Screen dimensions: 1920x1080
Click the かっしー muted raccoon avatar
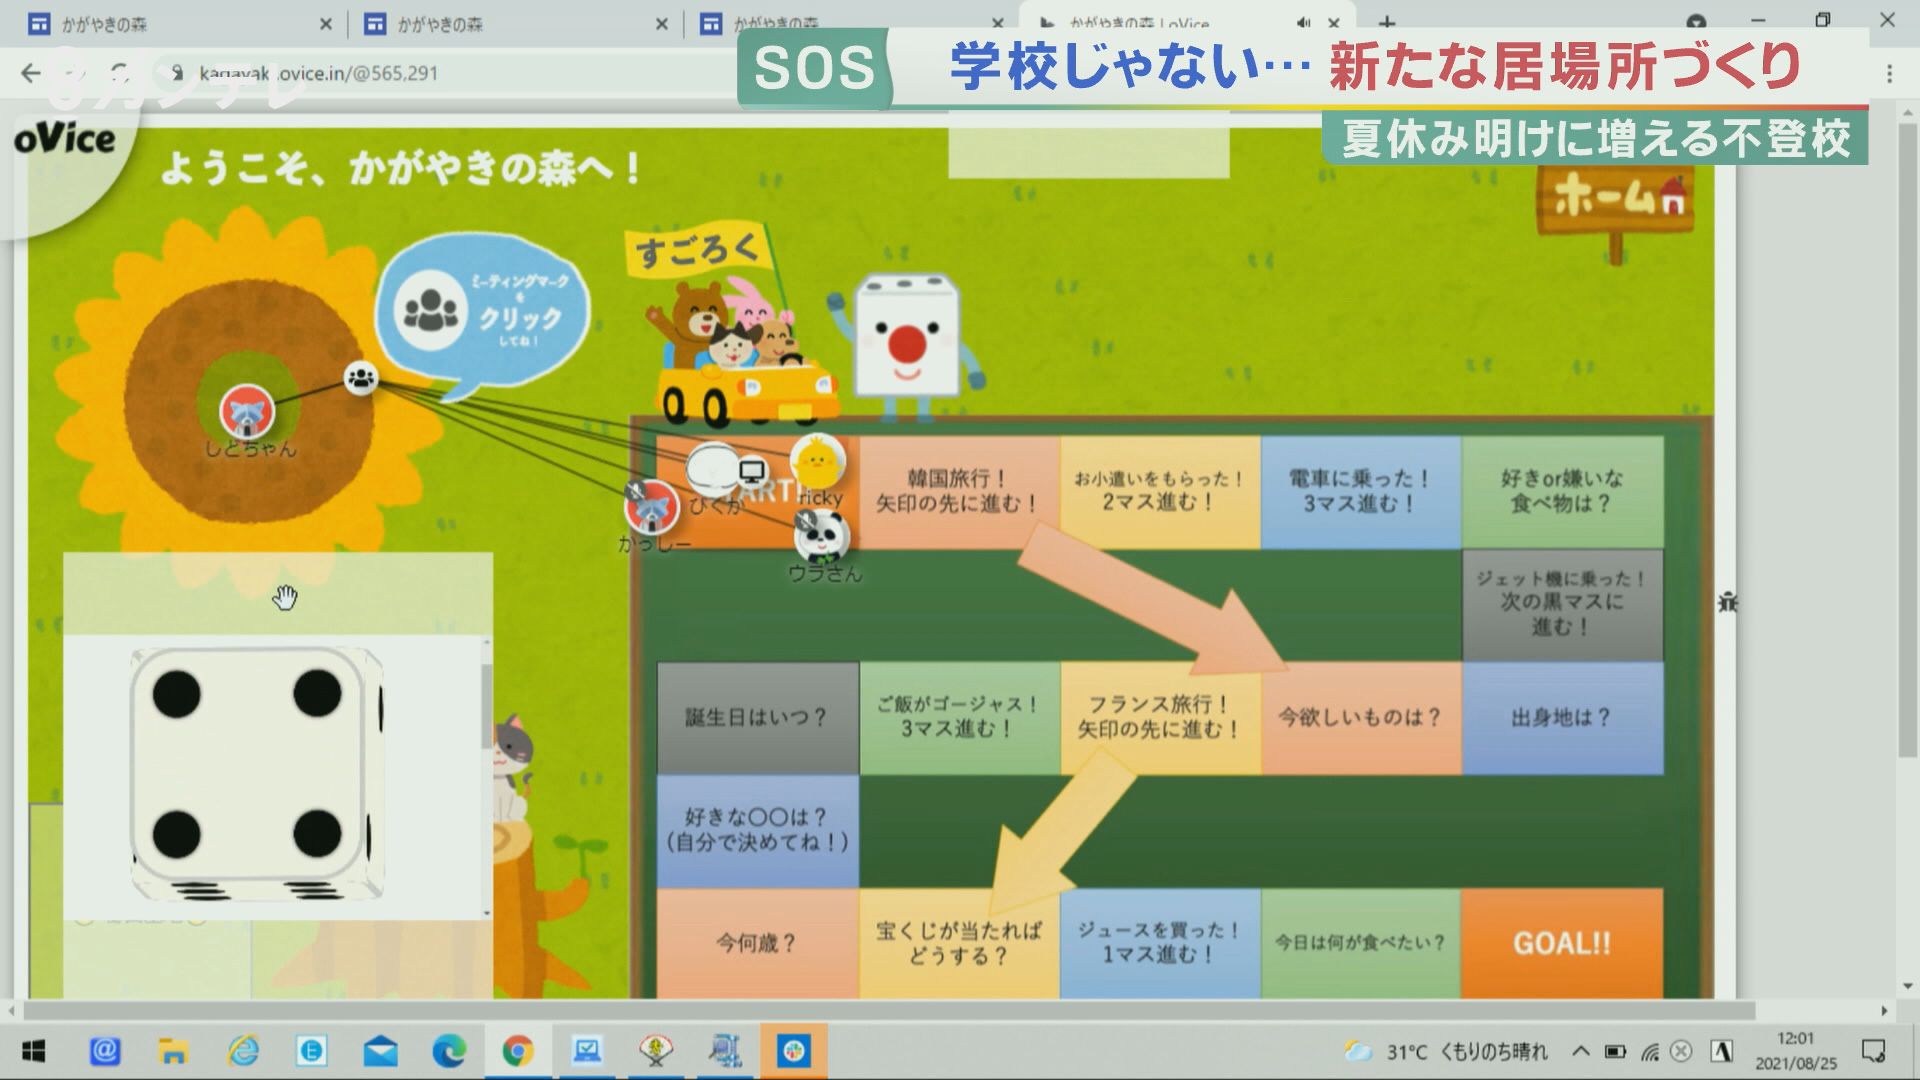(x=652, y=506)
